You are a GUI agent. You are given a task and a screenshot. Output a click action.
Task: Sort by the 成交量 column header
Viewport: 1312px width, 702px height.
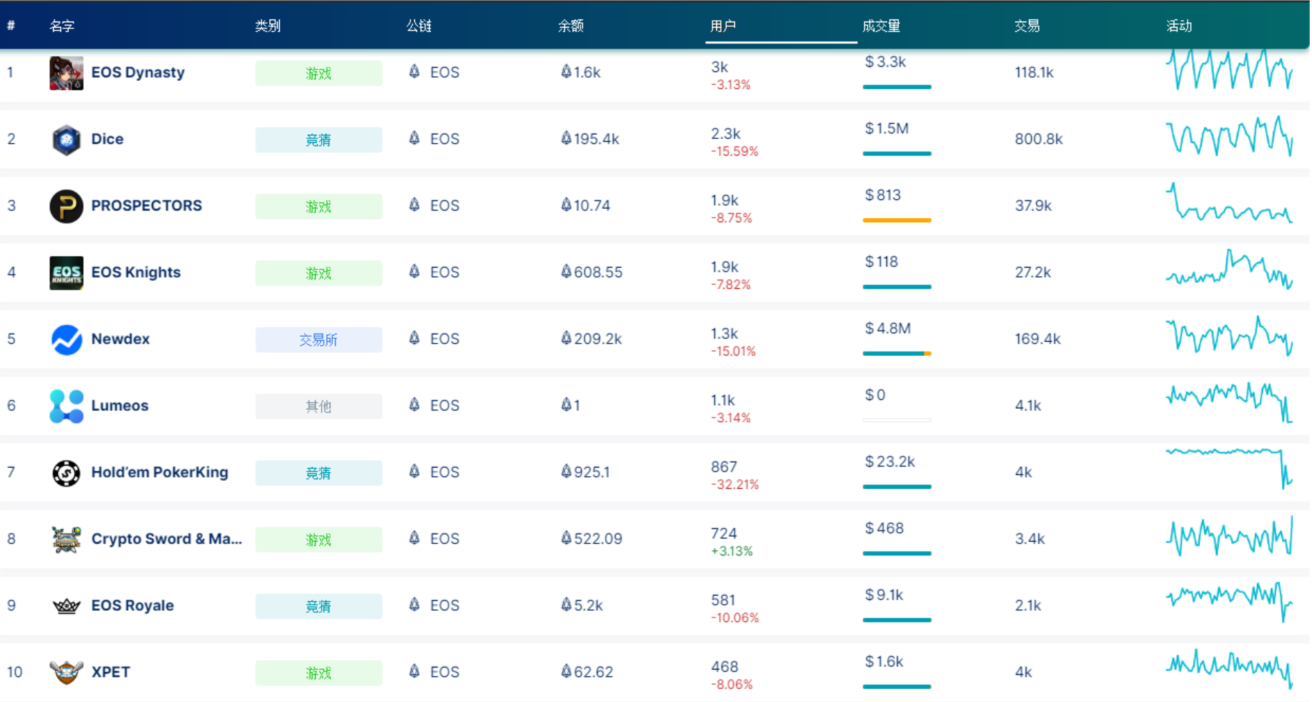[882, 26]
